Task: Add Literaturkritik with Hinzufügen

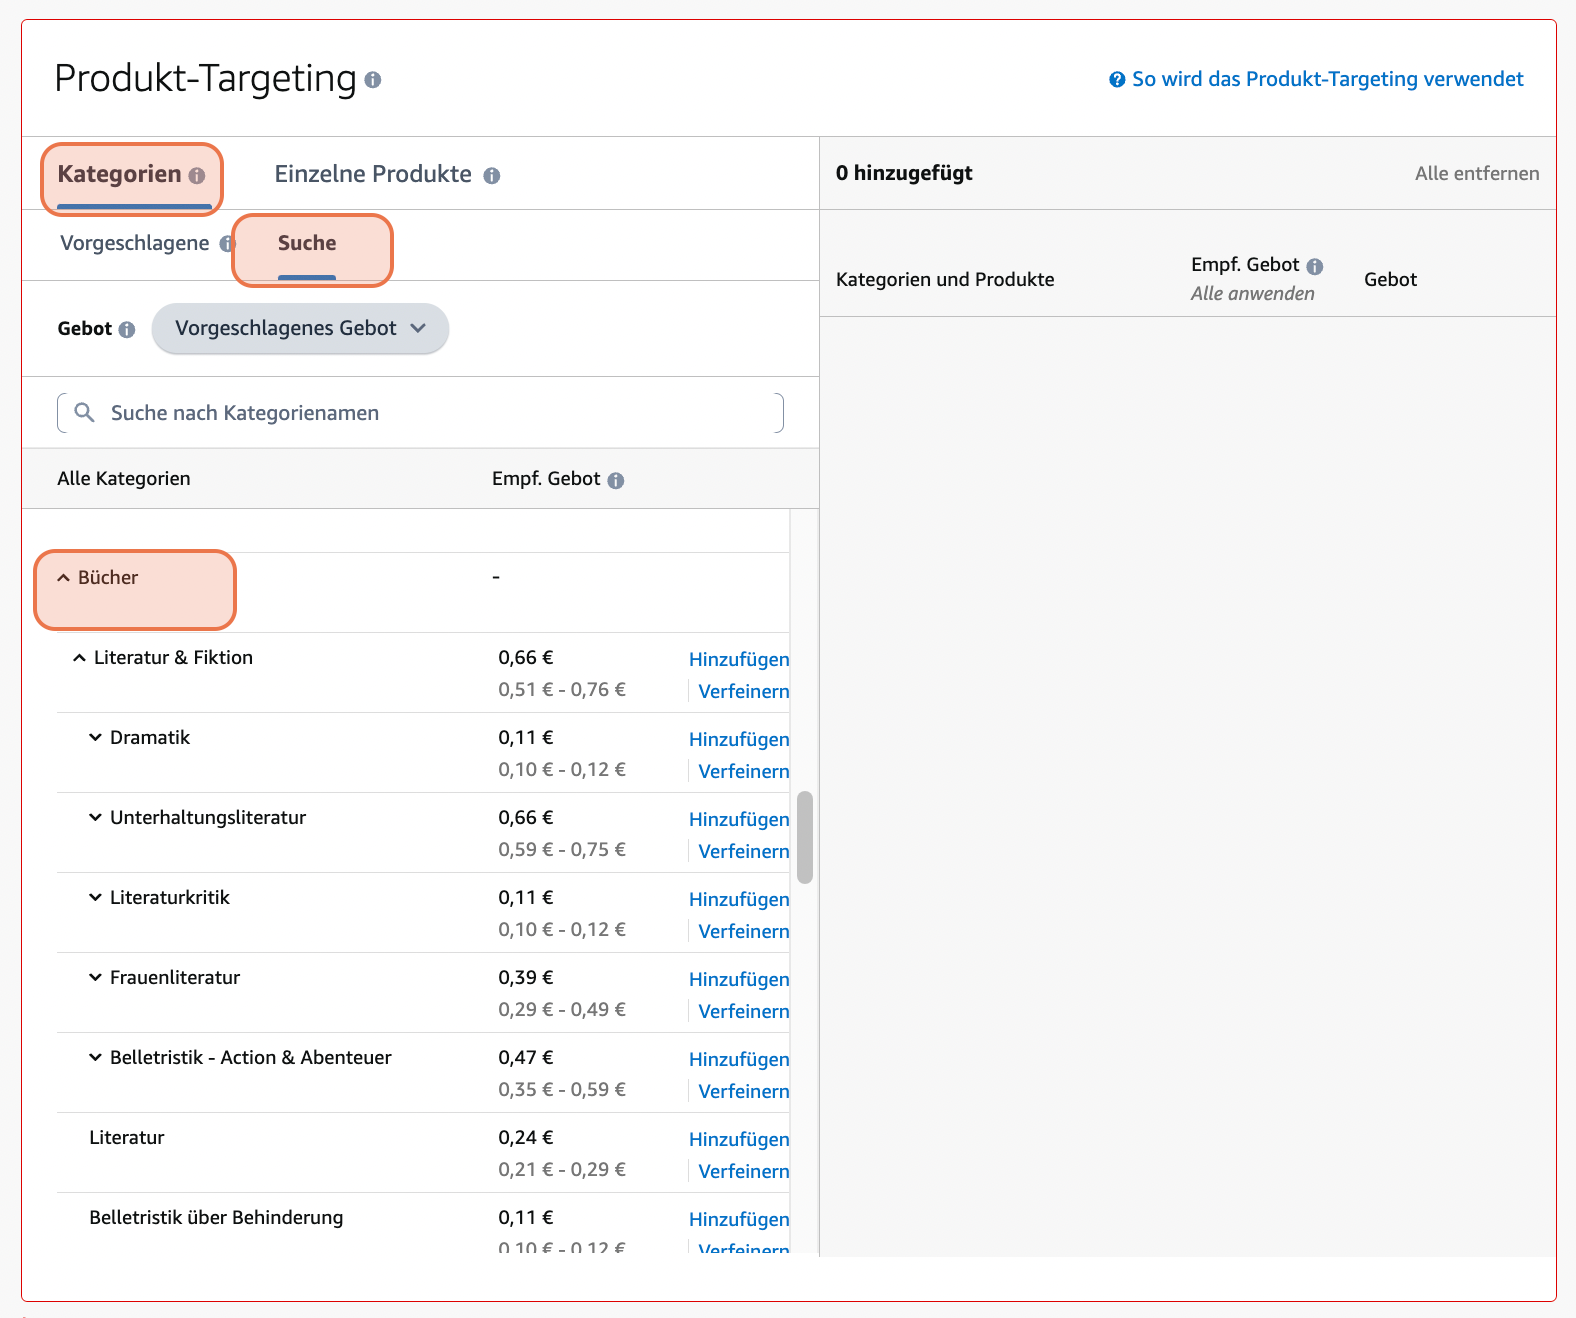Action: 739,899
